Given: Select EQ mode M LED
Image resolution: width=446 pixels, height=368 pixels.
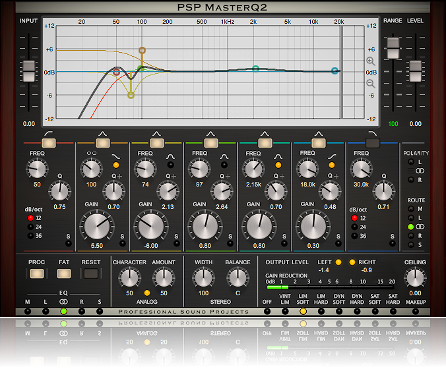Looking at the screenshot, I should (x=28, y=311).
